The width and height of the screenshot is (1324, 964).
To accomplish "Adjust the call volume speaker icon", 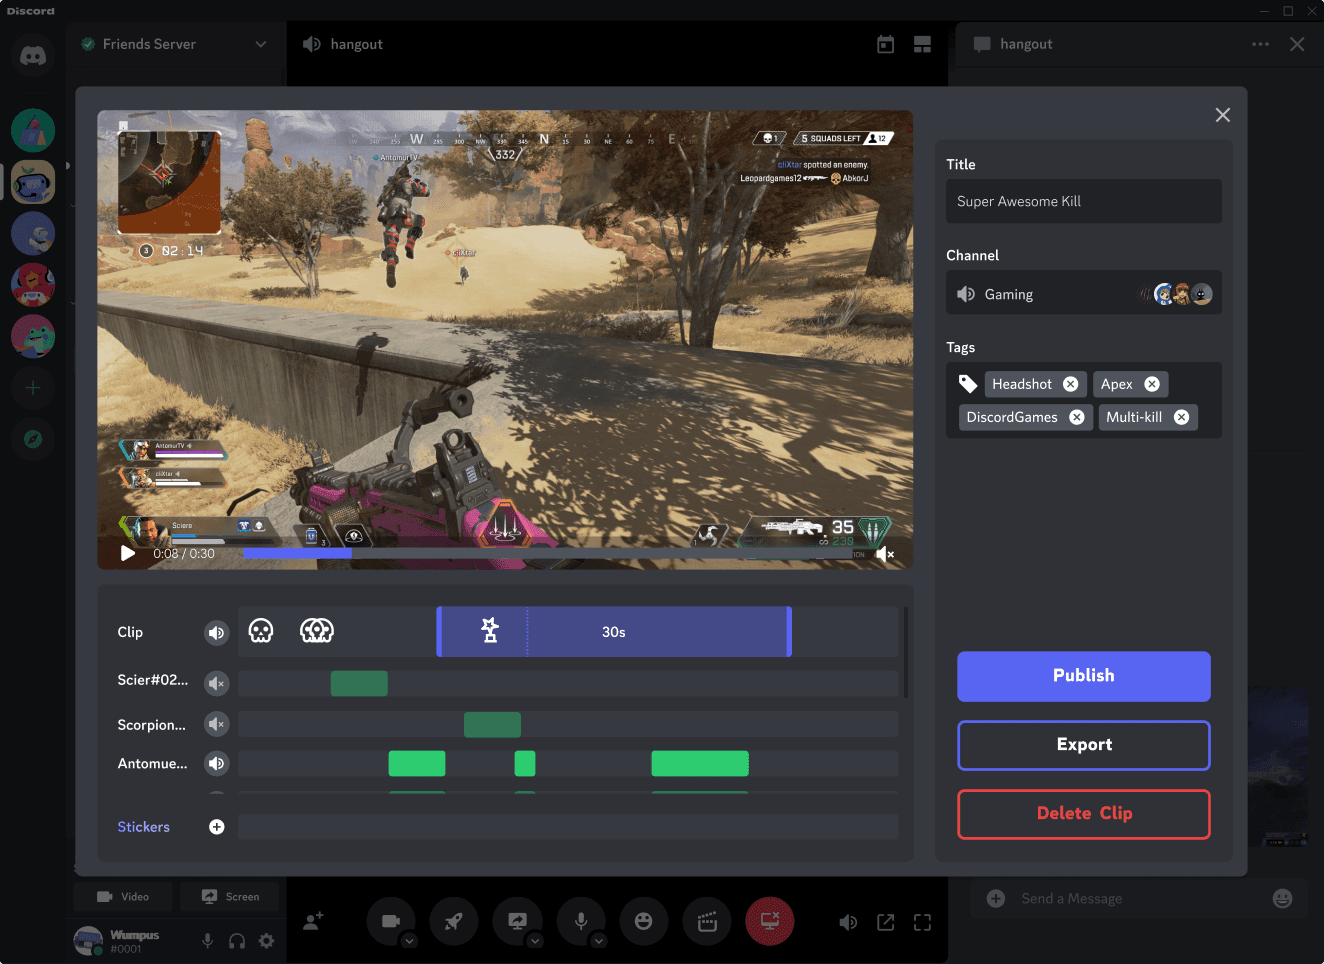I will [x=848, y=922].
